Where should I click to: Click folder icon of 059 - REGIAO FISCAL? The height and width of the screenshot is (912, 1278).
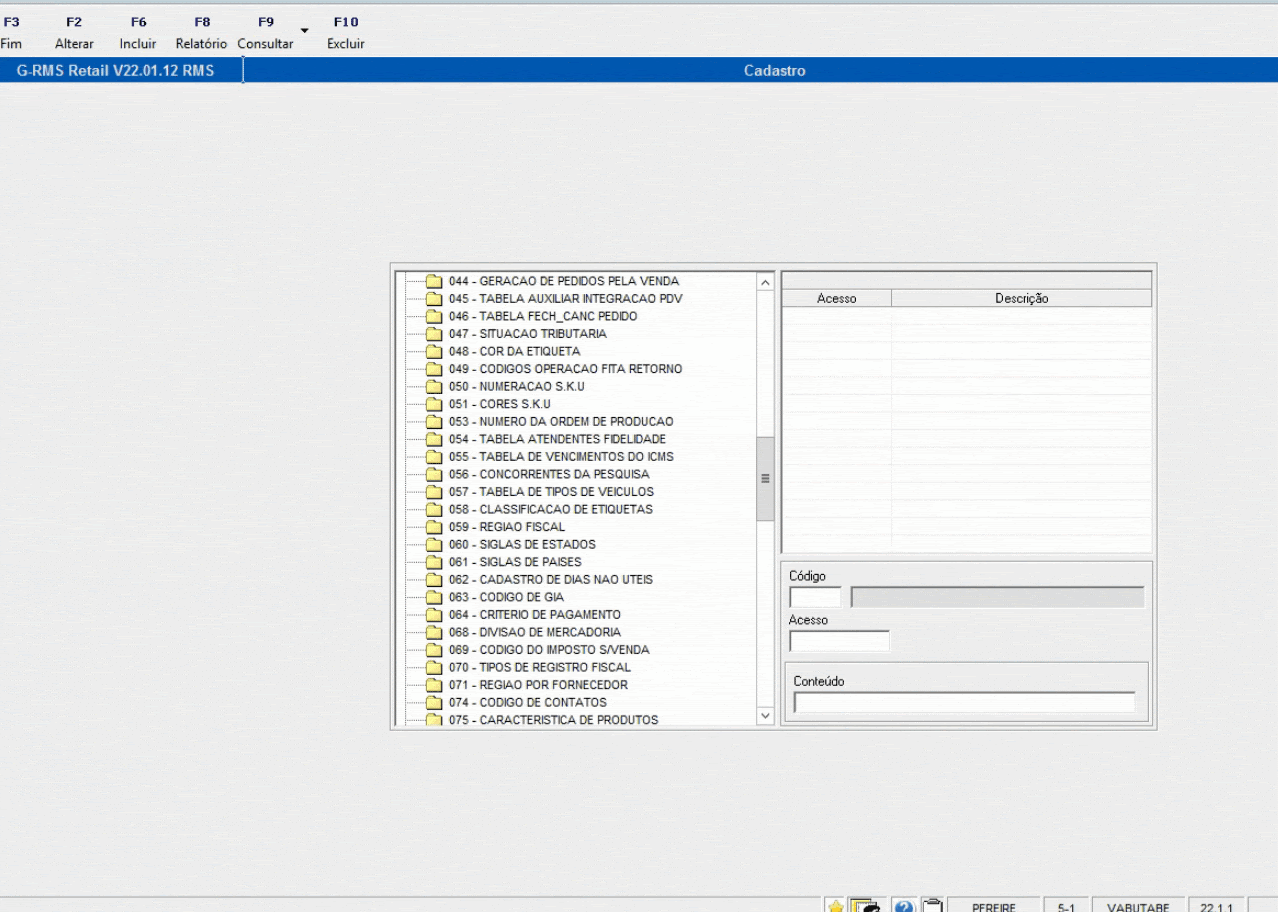coord(434,527)
